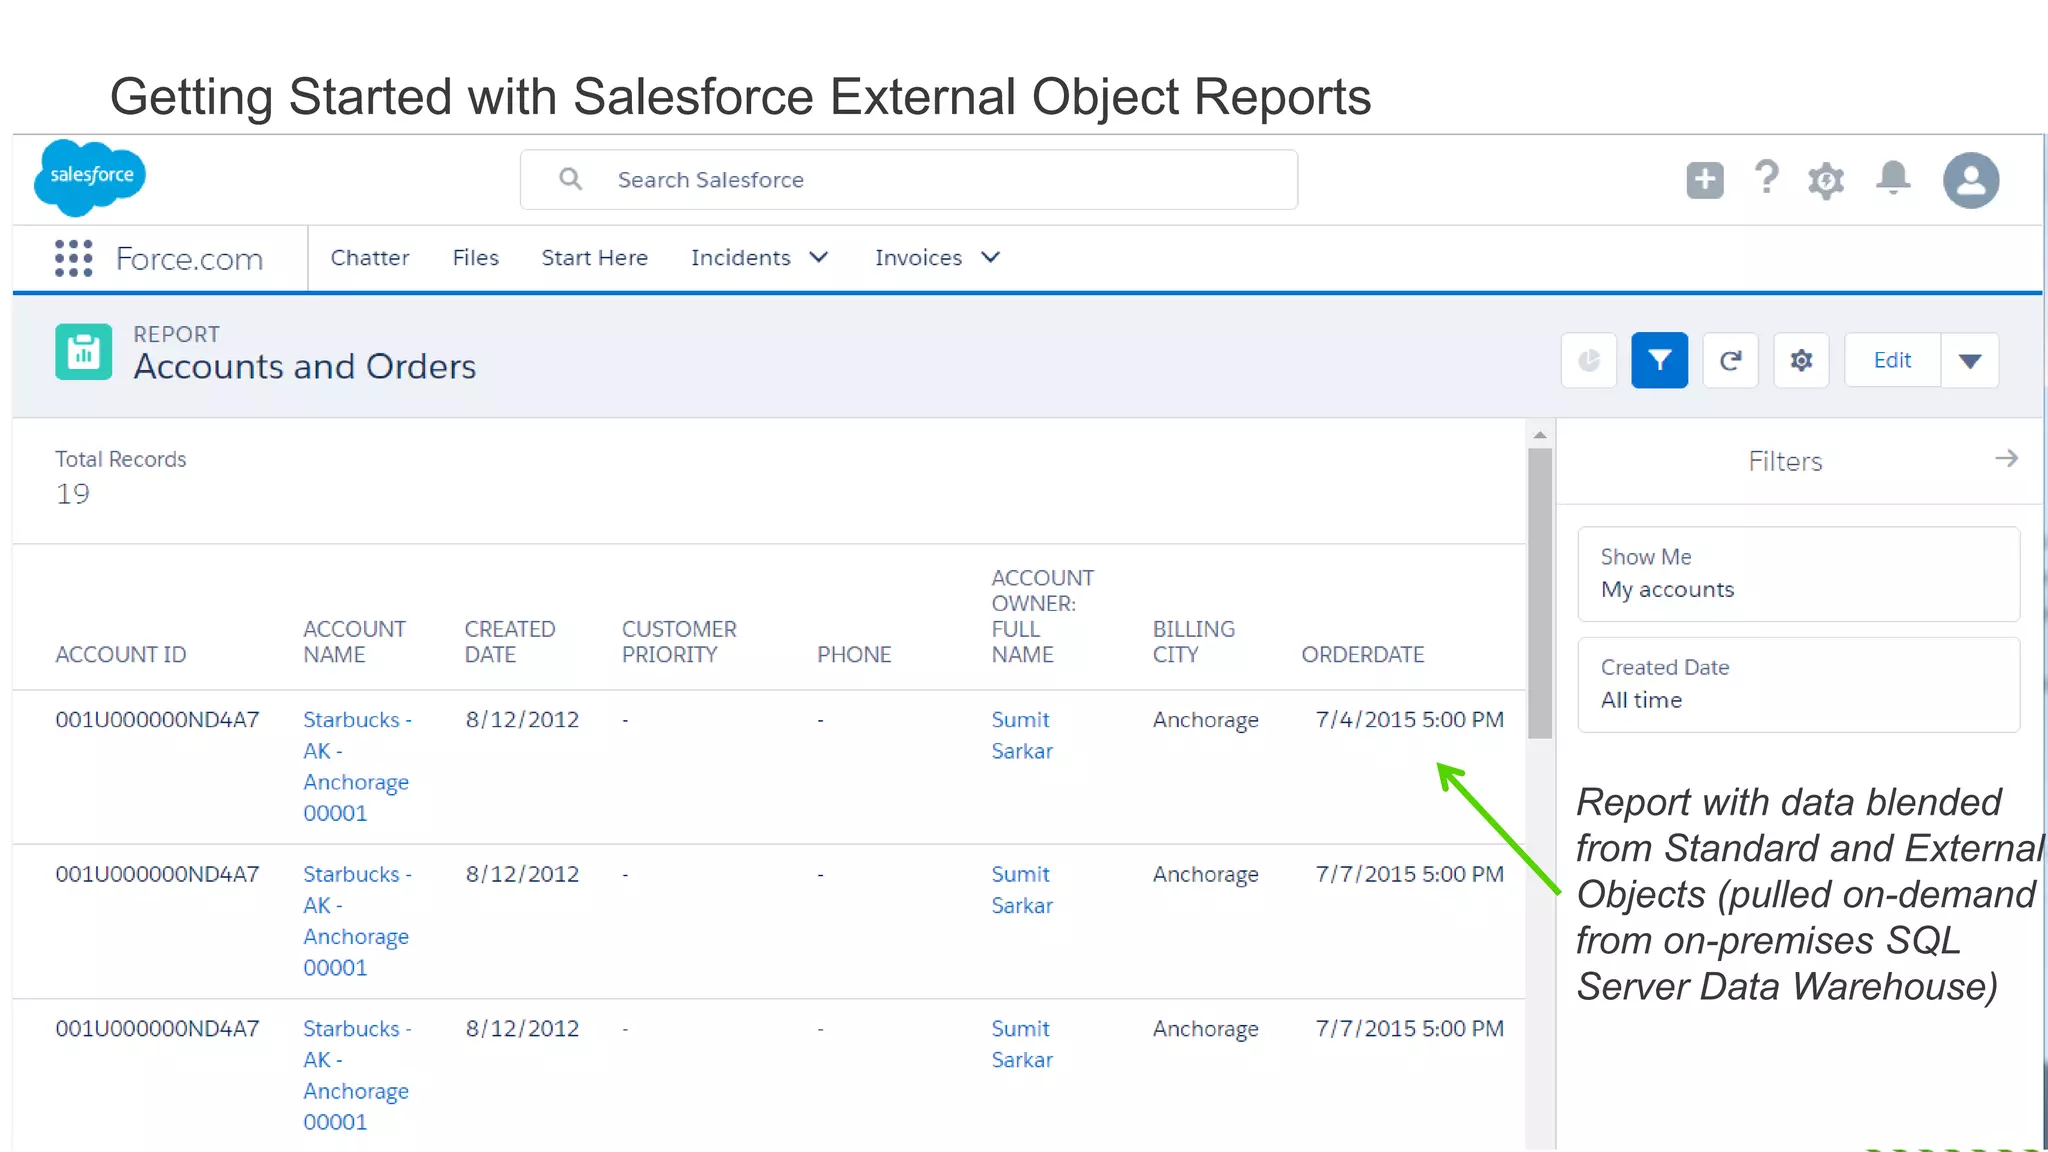Click the BILLING CITY column header
Viewport: 2048px width, 1152px height.
[1194, 642]
